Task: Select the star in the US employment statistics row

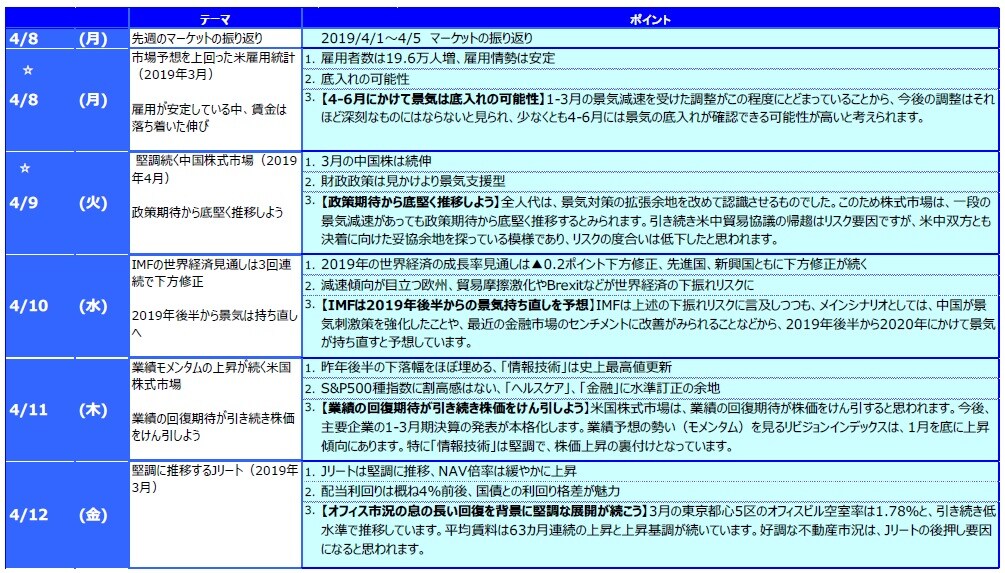Action: click(x=28, y=71)
